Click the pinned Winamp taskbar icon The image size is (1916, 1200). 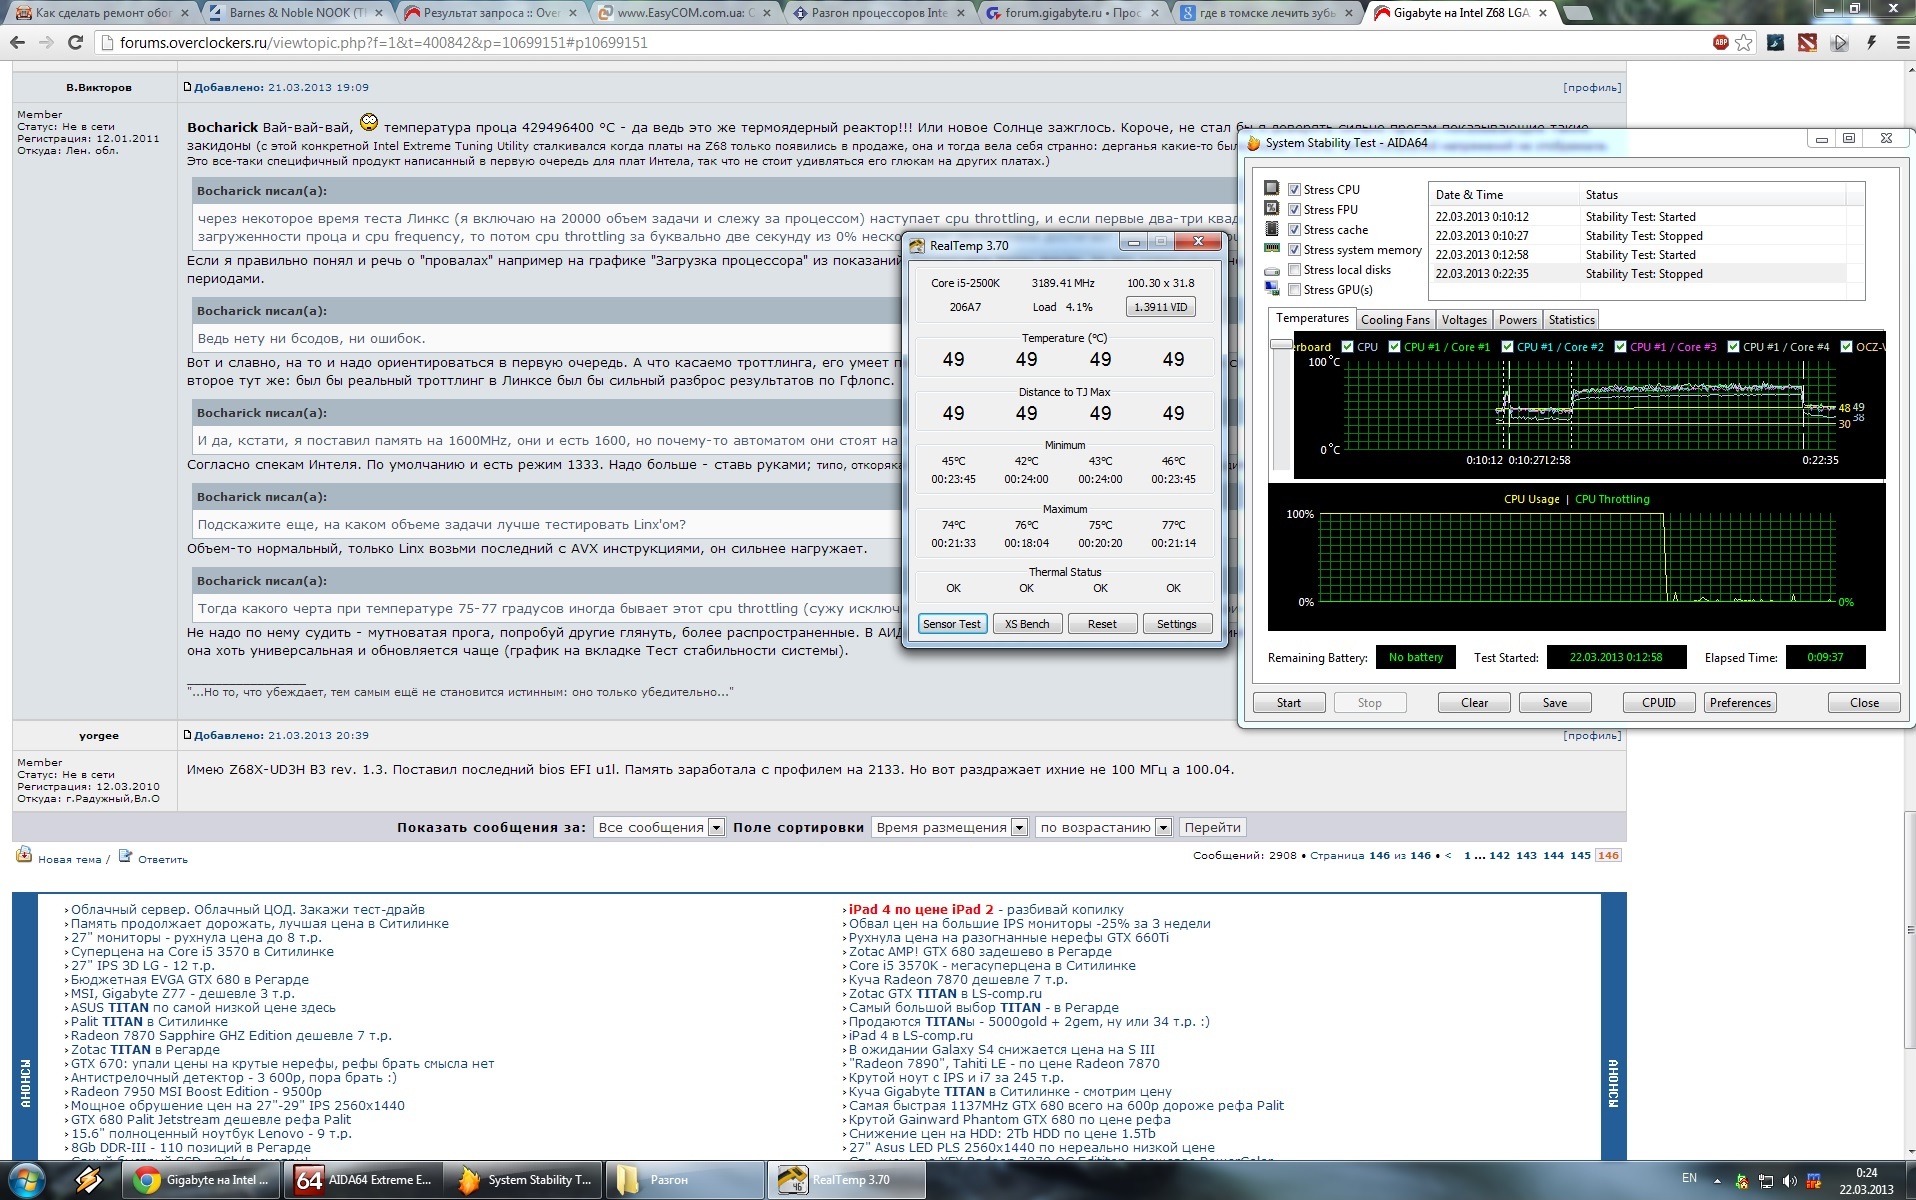(88, 1180)
